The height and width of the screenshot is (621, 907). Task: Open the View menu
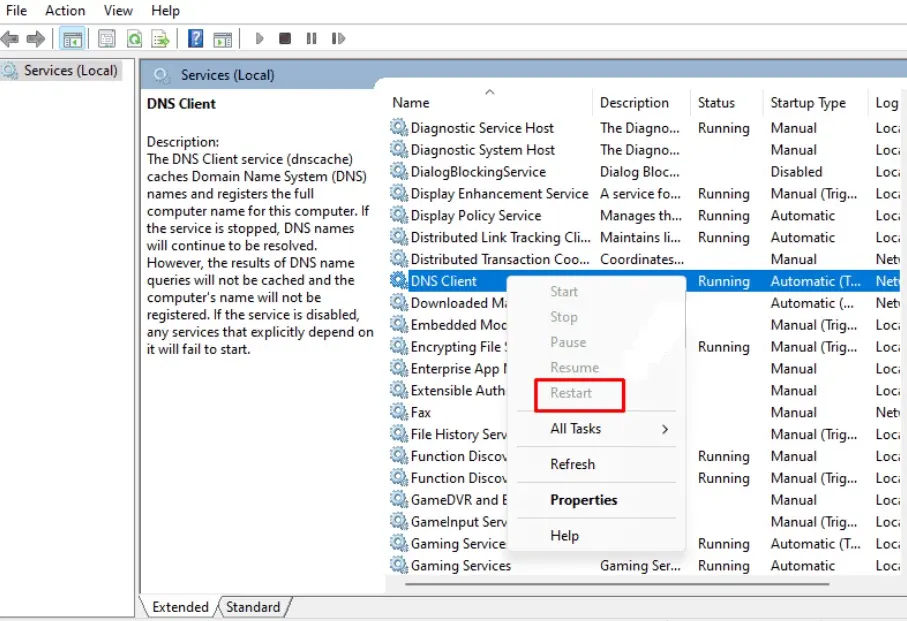pos(117,10)
